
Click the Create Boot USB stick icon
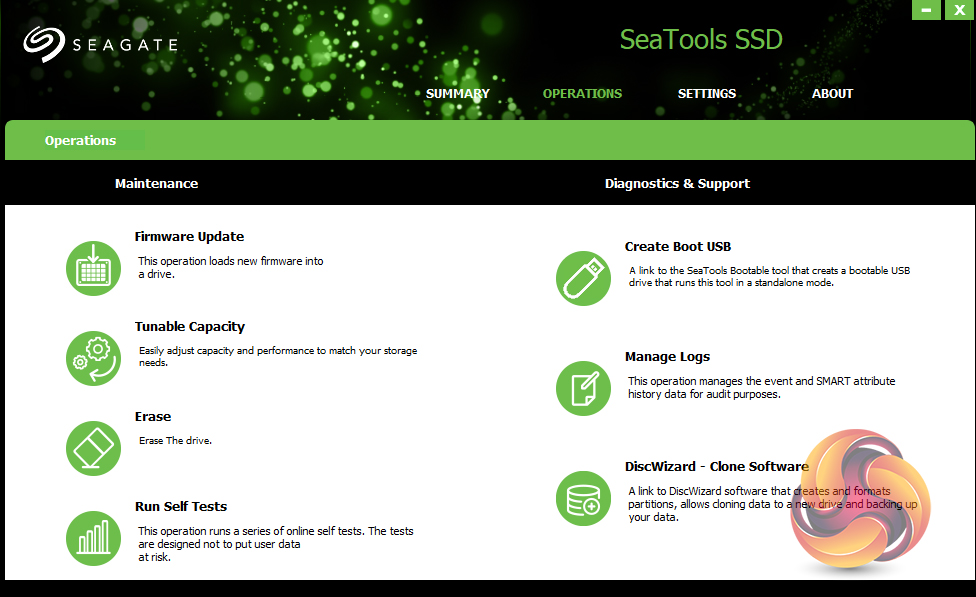583,278
